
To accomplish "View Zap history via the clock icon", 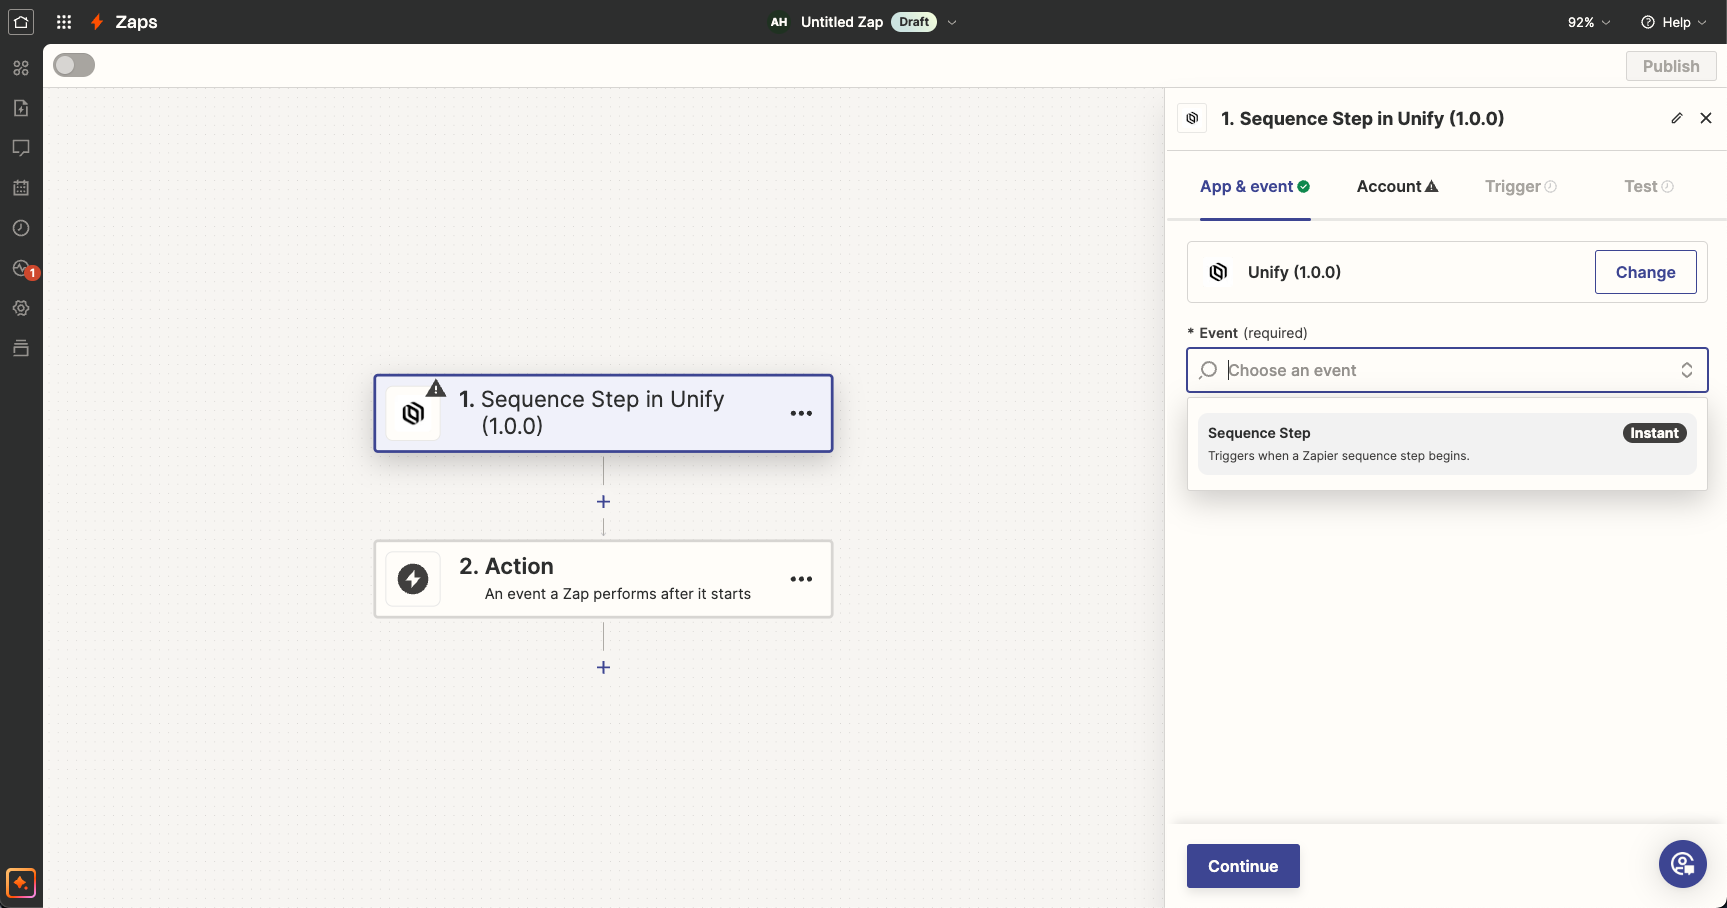I will point(20,227).
